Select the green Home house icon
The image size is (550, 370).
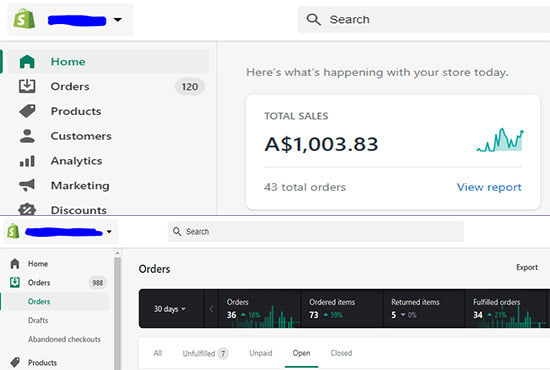click(27, 62)
